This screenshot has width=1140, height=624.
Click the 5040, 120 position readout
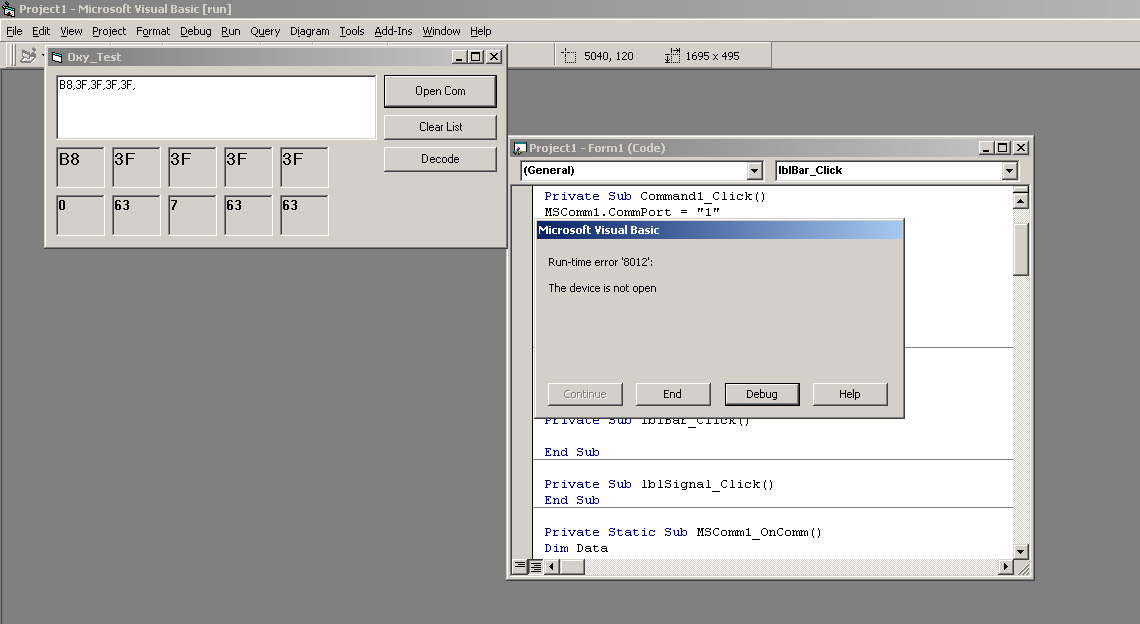pos(609,56)
